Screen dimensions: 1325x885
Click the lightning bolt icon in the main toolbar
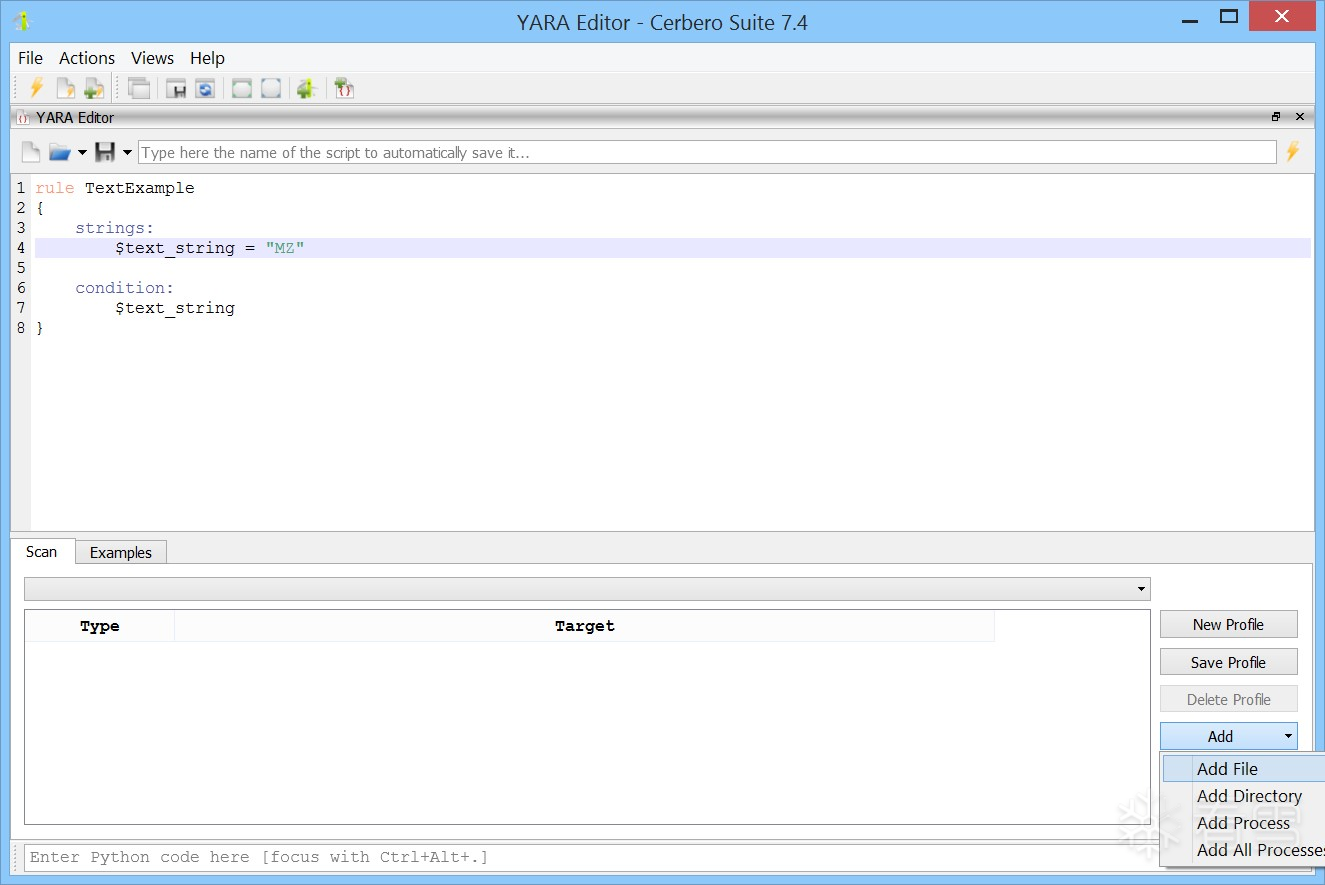point(37,88)
